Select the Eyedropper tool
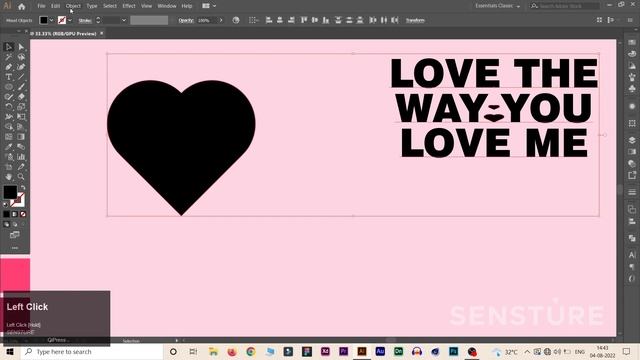This screenshot has height=360, width=640. point(9,147)
